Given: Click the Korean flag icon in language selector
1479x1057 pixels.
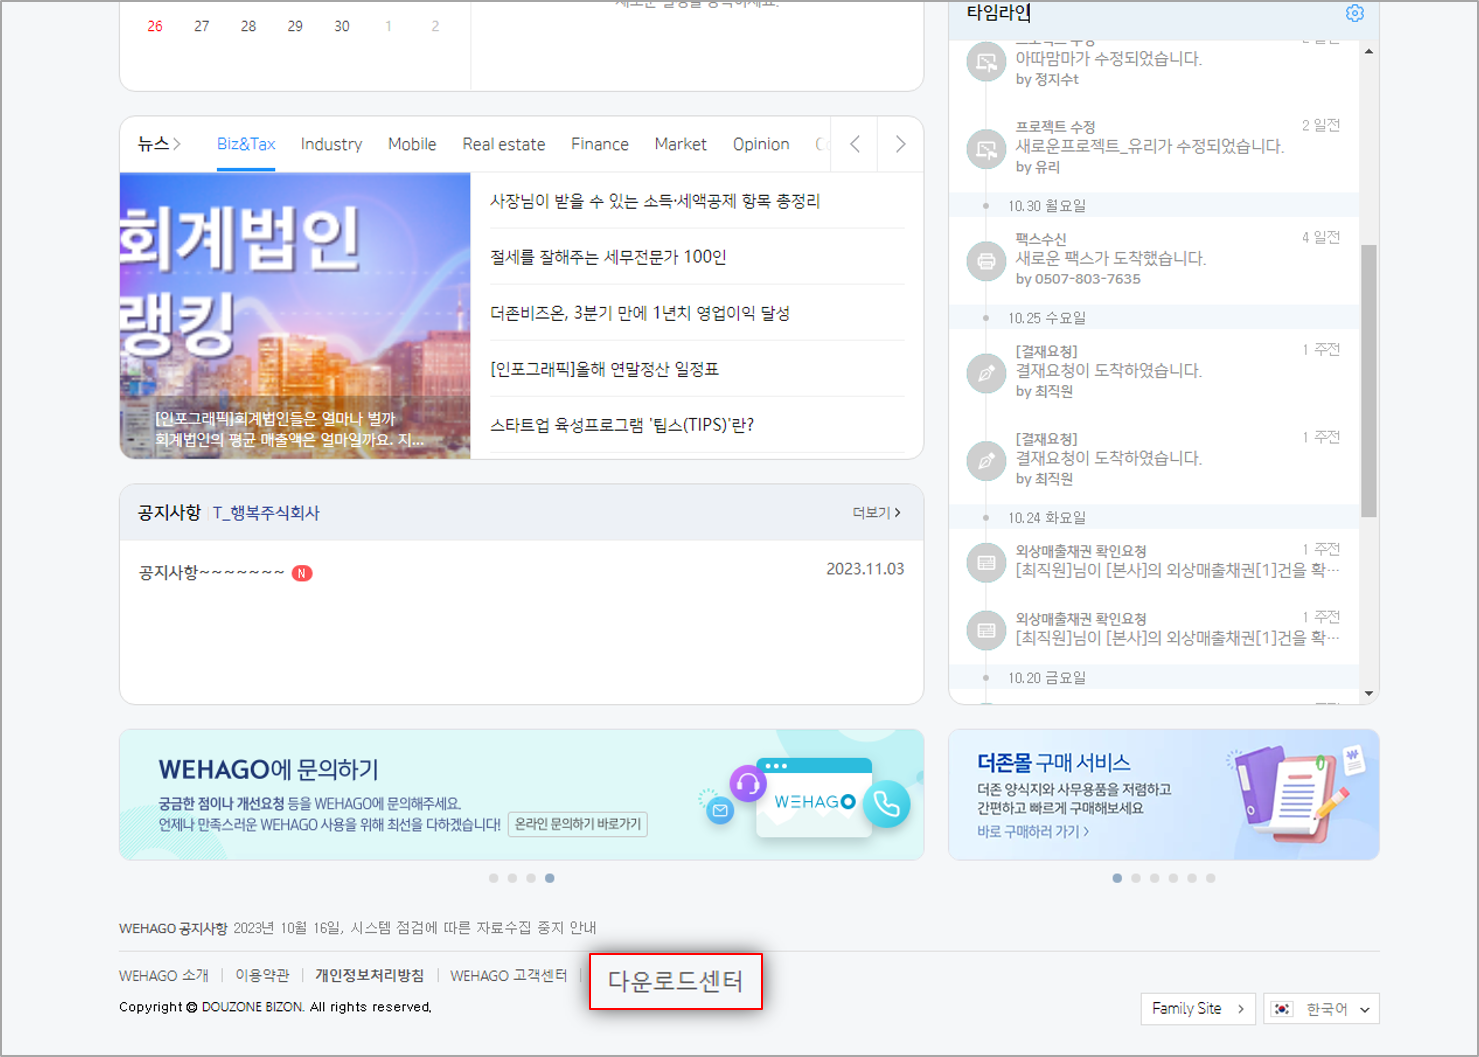Looking at the screenshot, I should tap(1283, 1009).
